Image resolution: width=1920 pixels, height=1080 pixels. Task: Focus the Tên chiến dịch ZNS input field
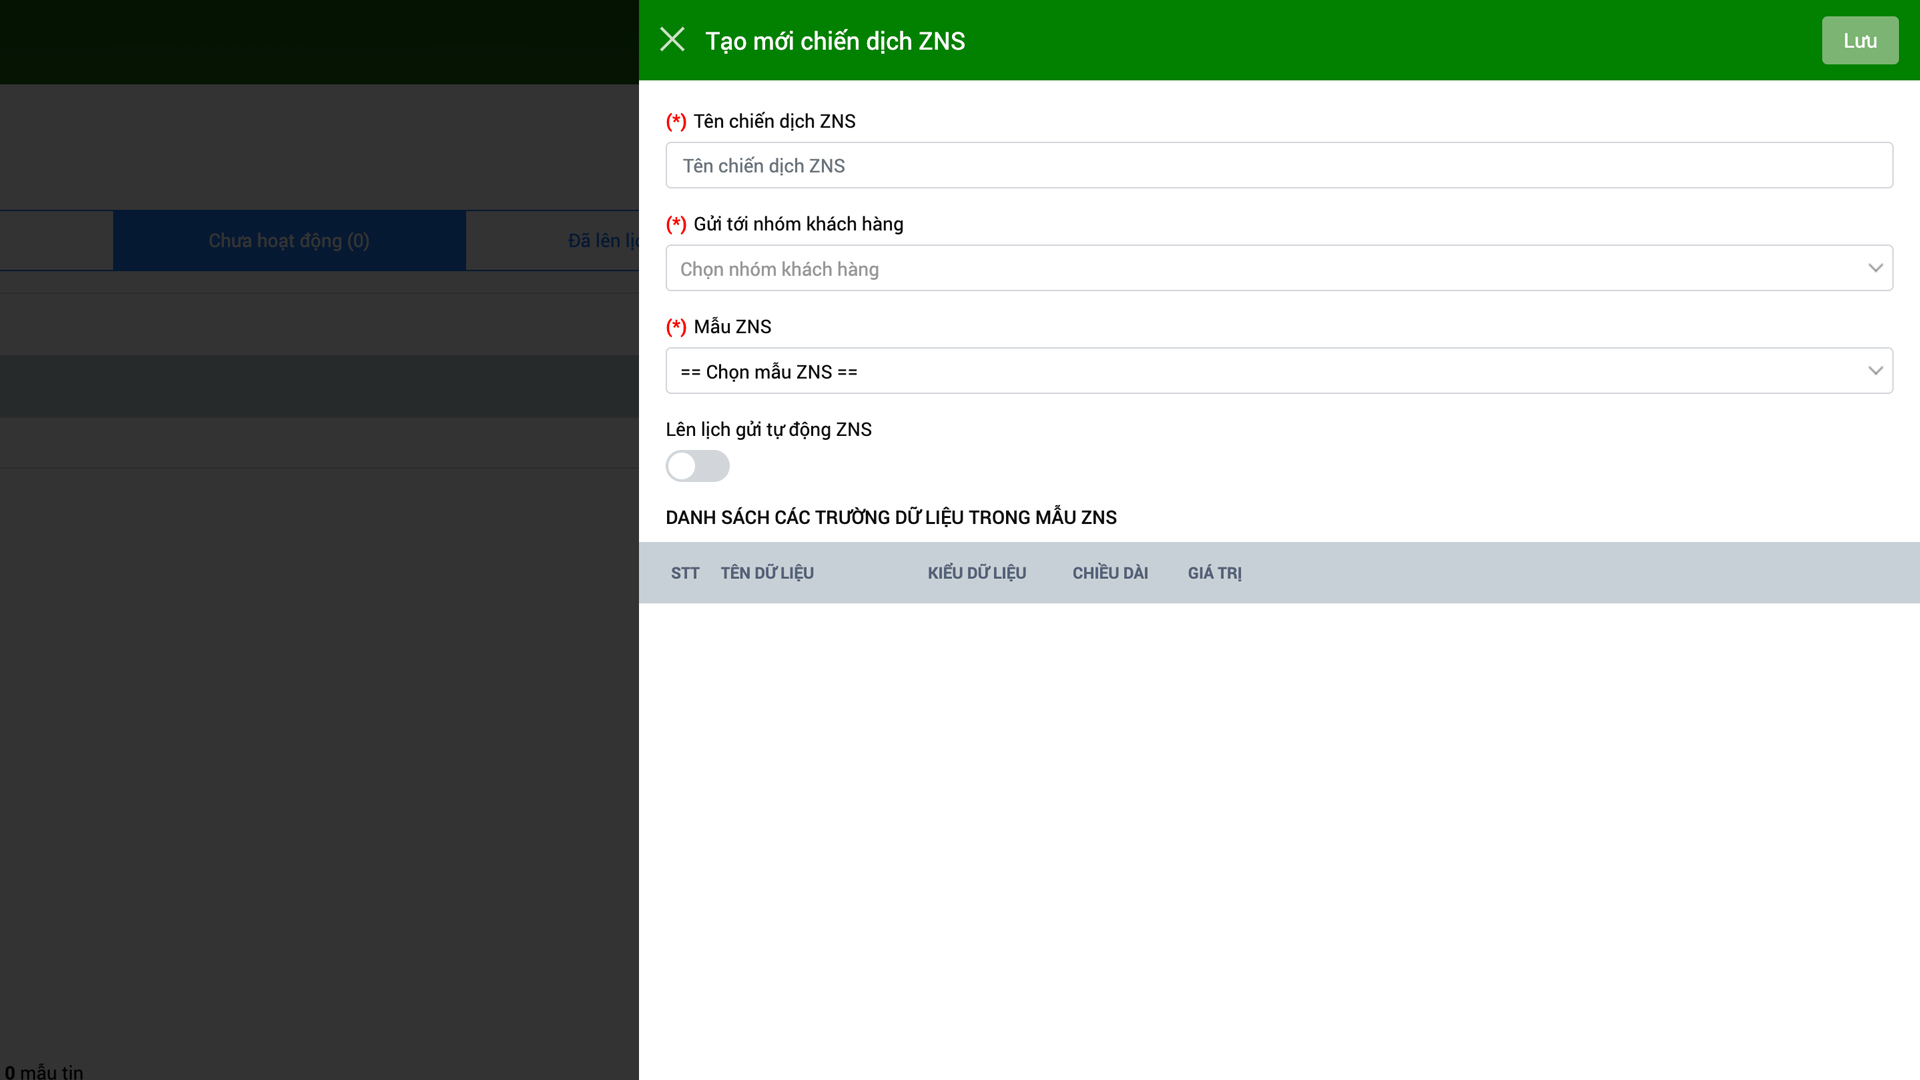click(1278, 166)
